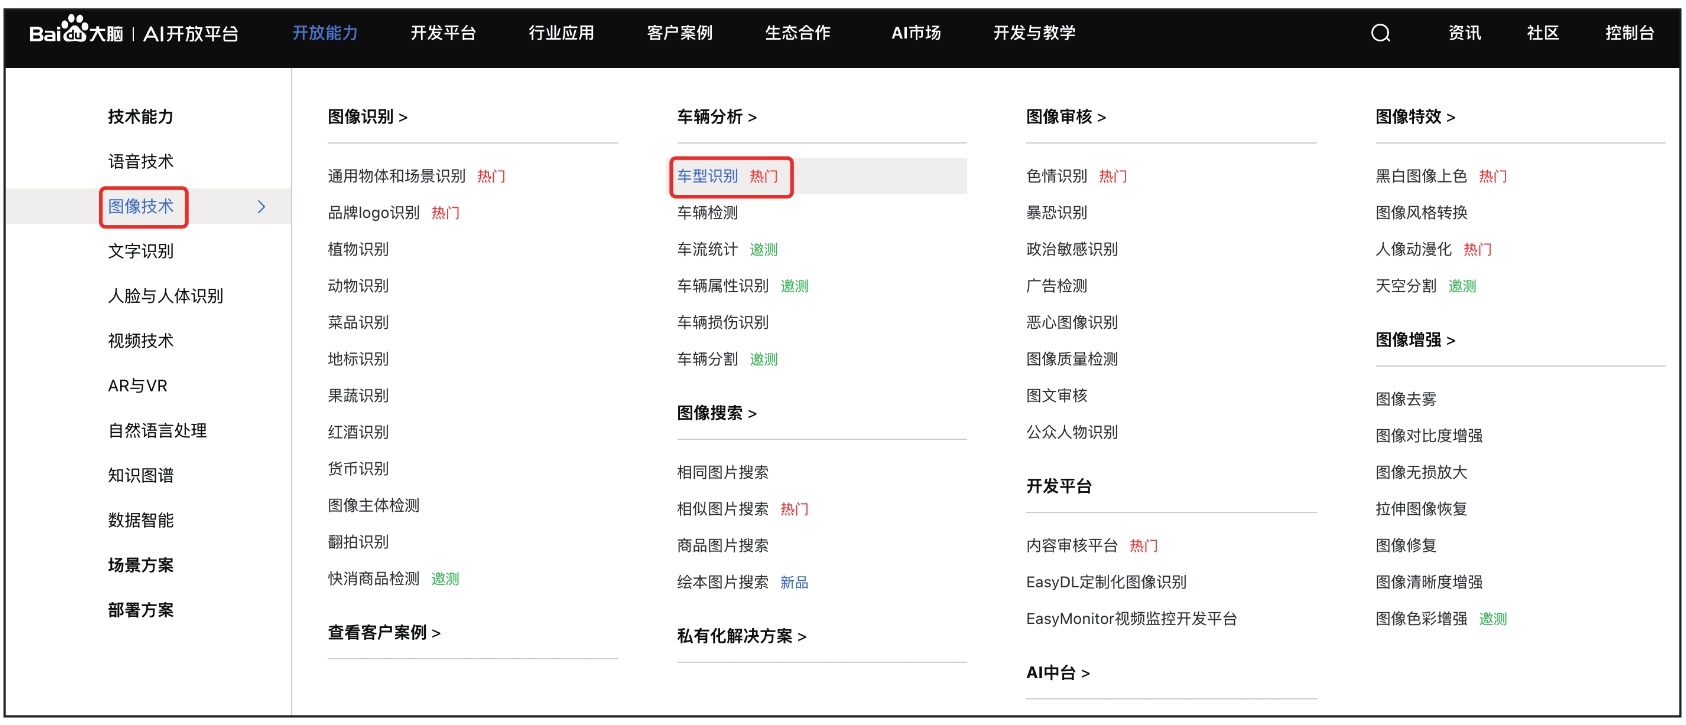Image resolution: width=1686 pixels, height=725 pixels.
Task: Select 图像色彩增强 link
Action: coord(1422,619)
